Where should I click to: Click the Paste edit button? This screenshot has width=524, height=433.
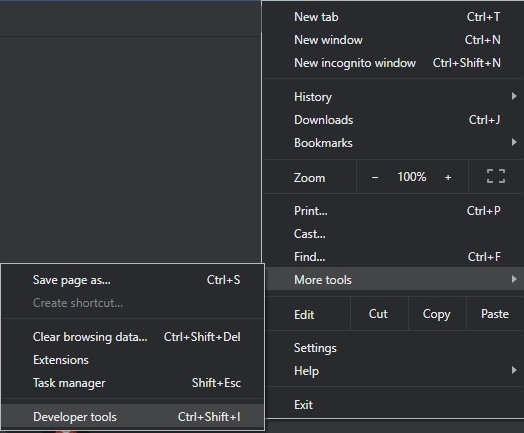(x=495, y=314)
